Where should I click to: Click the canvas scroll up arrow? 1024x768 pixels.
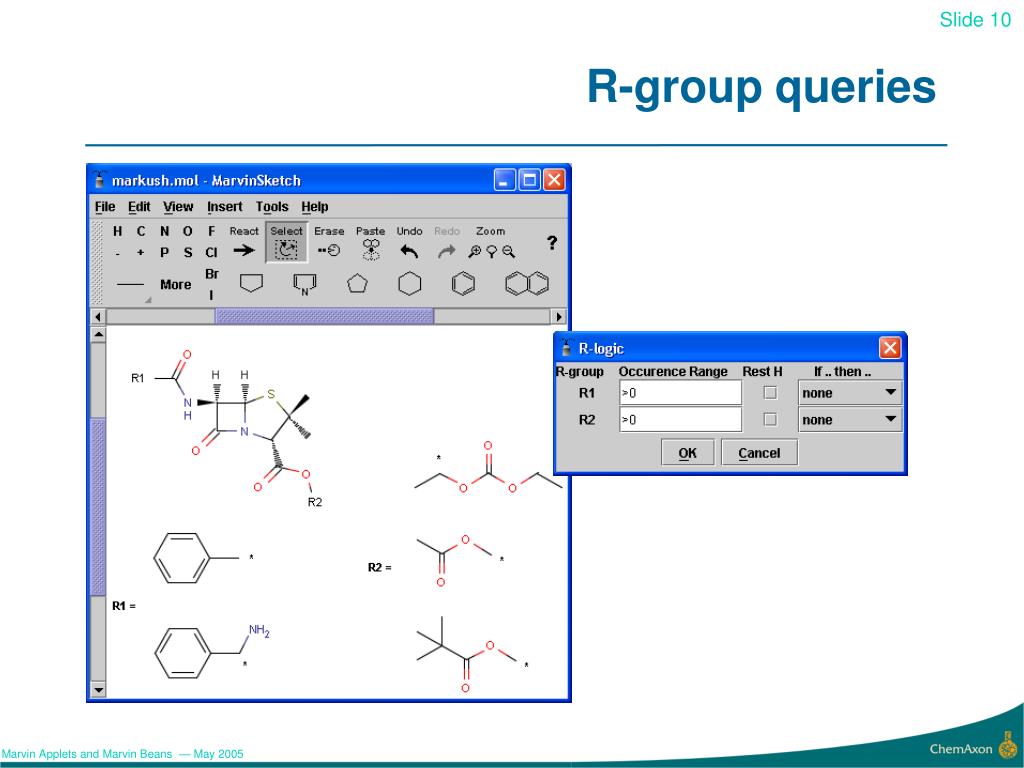tap(98, 334)
